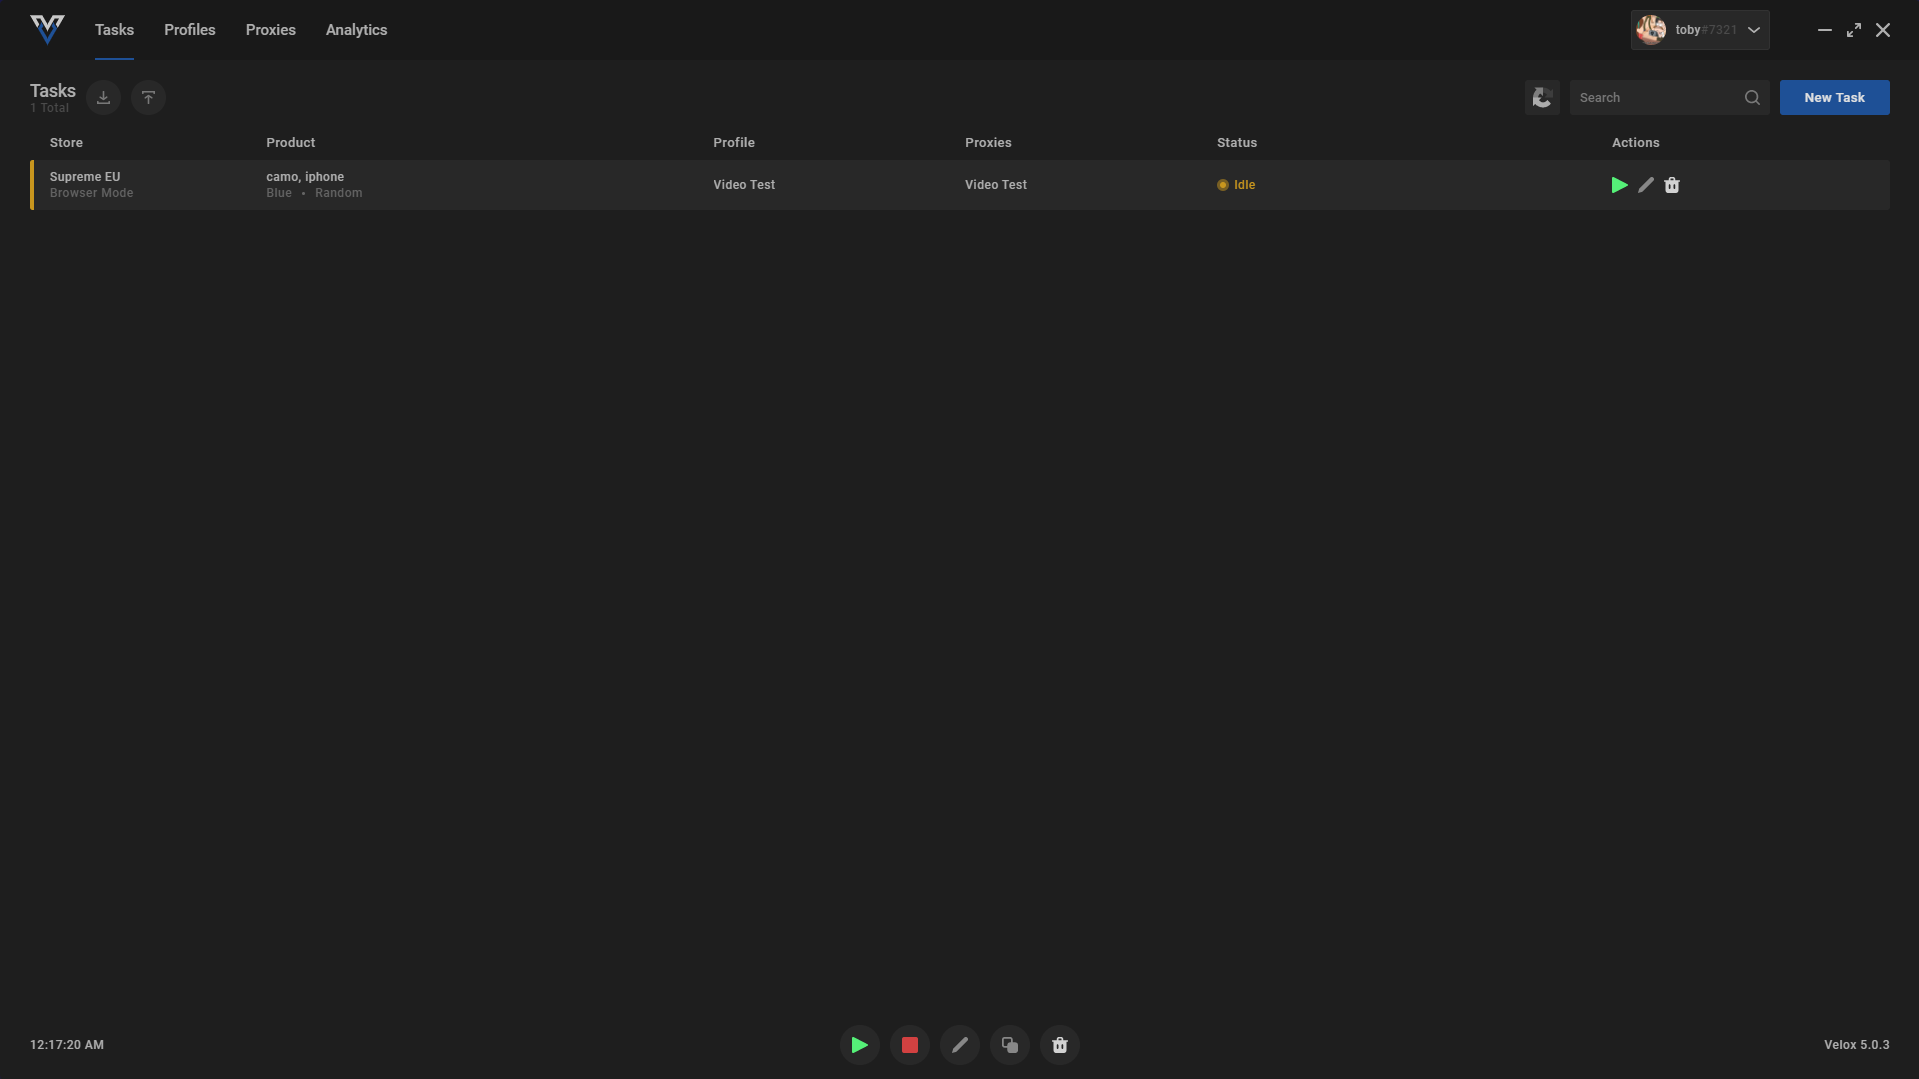The image size is (1919, 1079).
Task: Click the Velox logo in top-left corner
Action: (47, 29)
